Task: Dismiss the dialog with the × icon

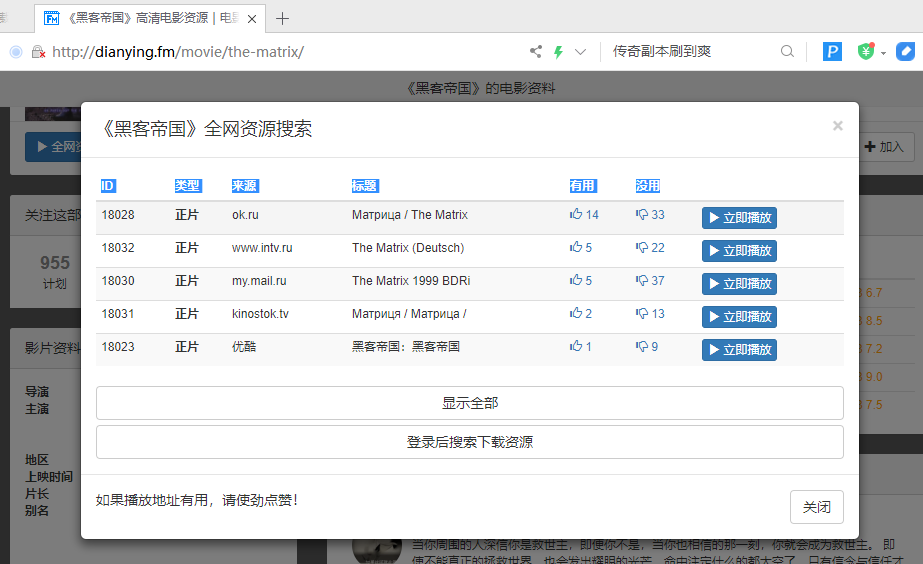Action: pyautogui.click(x=838, y=126)
